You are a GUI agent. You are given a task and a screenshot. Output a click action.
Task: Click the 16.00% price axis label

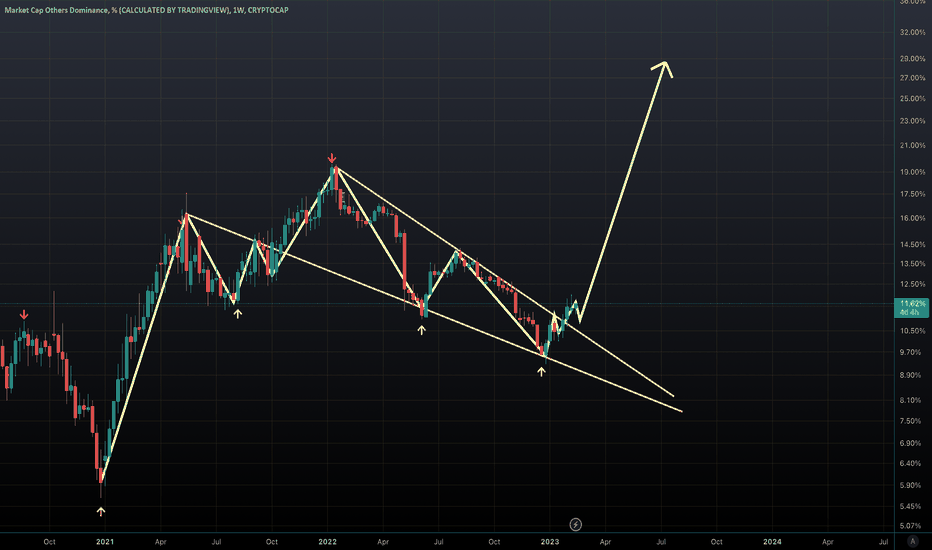(912, 218)
